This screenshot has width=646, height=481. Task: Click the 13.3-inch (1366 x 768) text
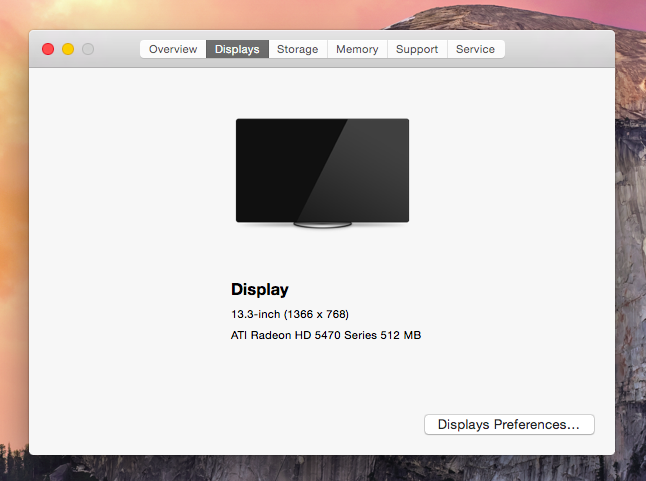click(x=290, y=314)
